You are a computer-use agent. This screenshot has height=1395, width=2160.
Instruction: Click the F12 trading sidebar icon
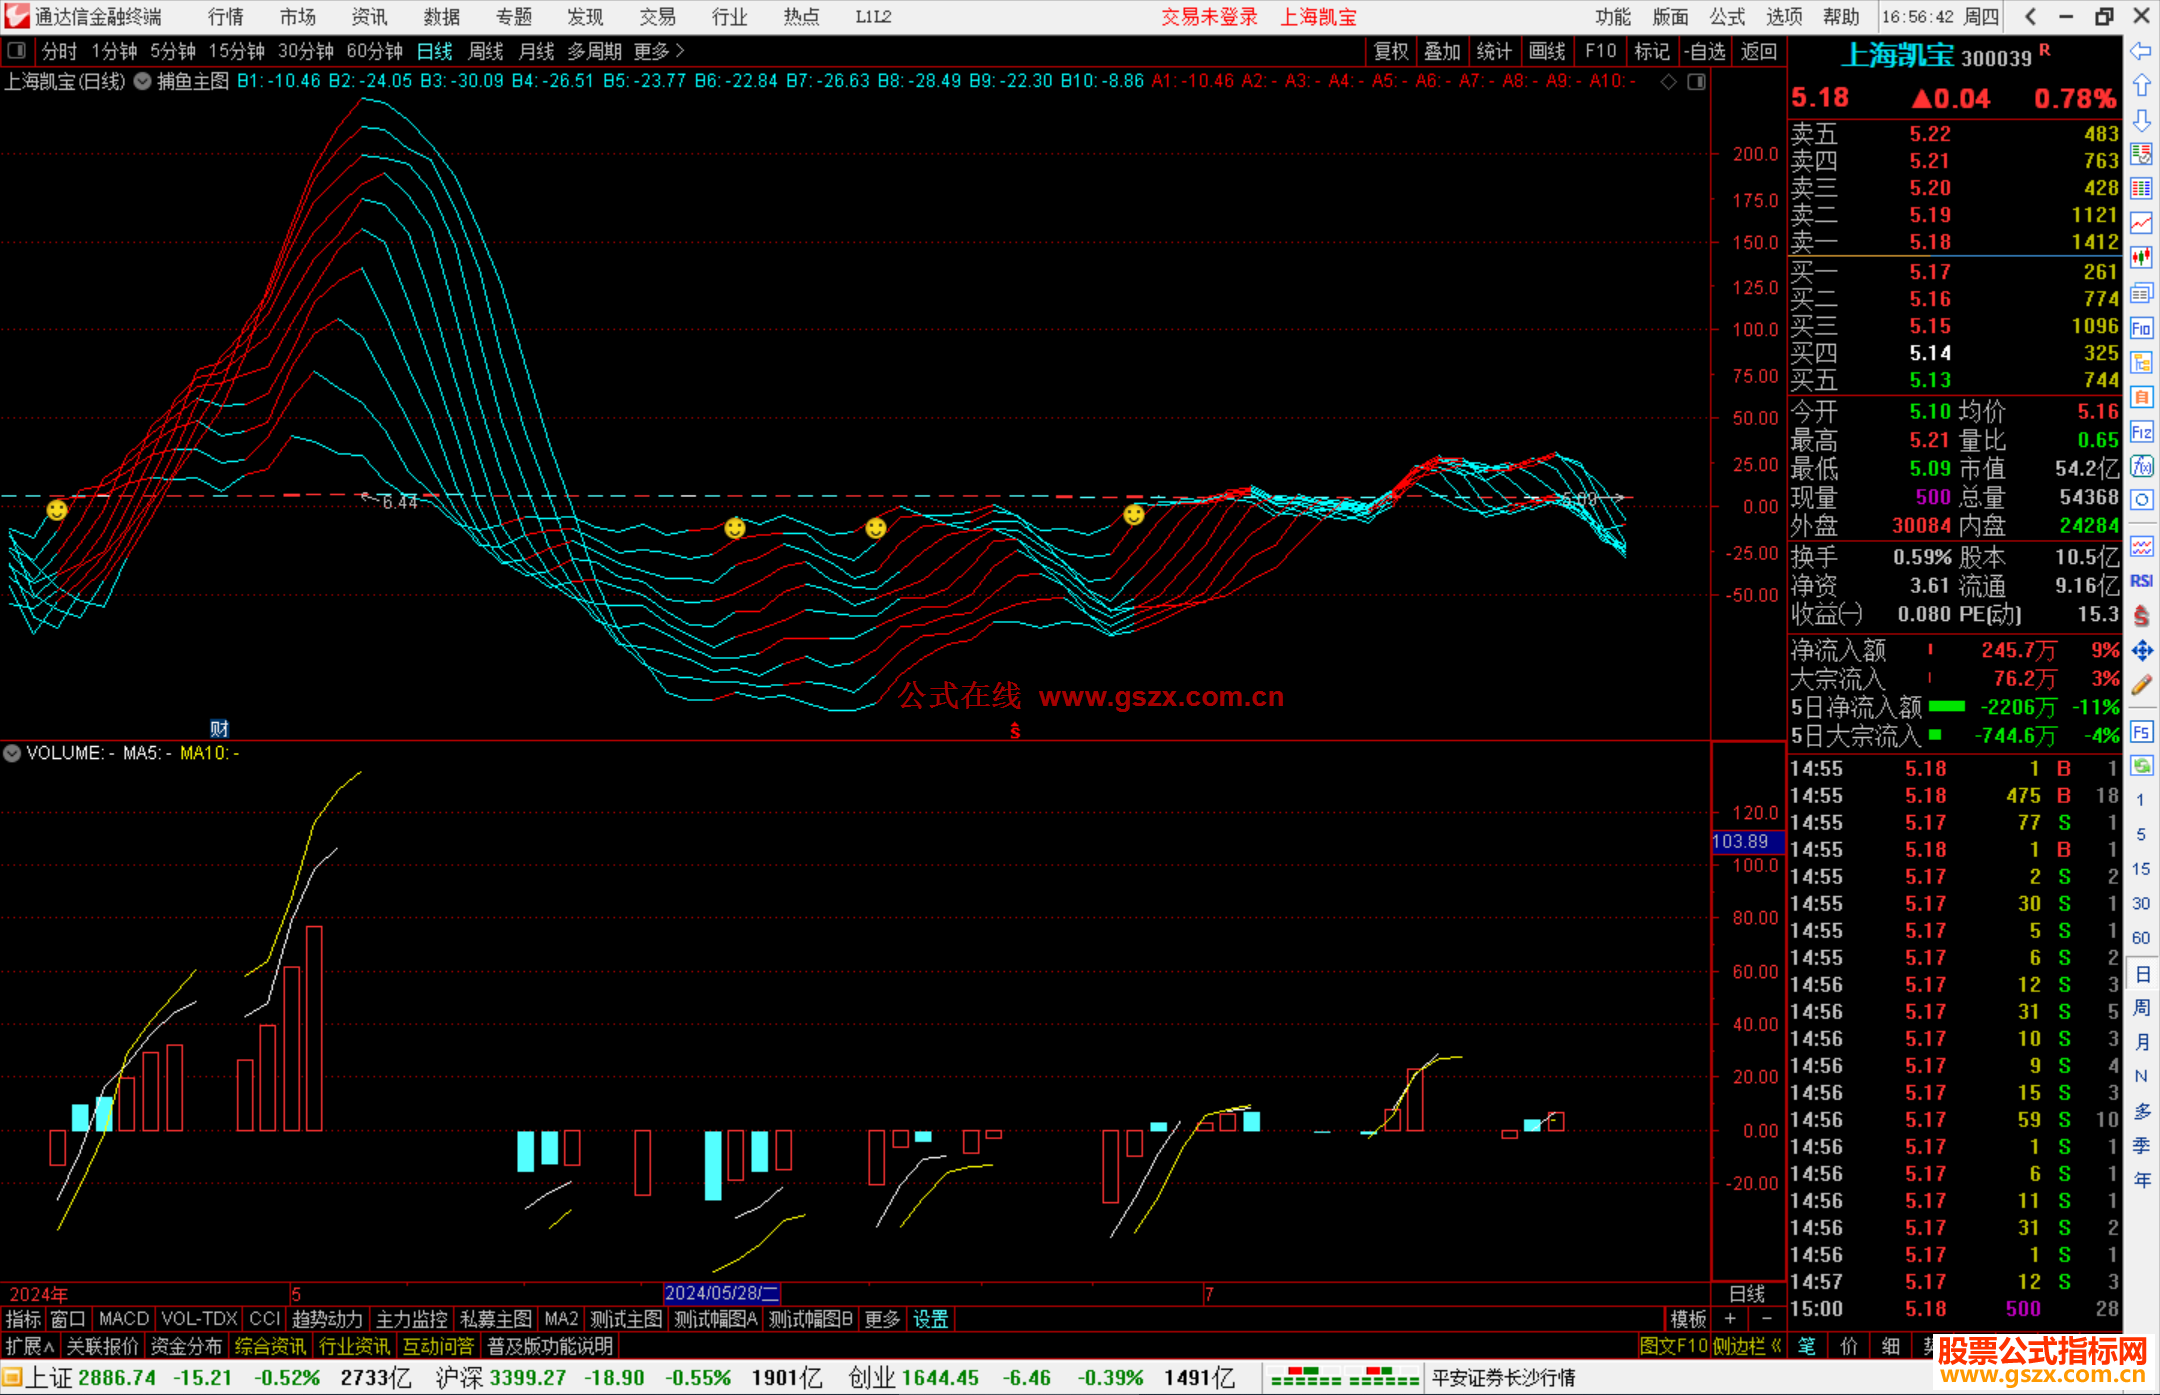click(2141, 432)
